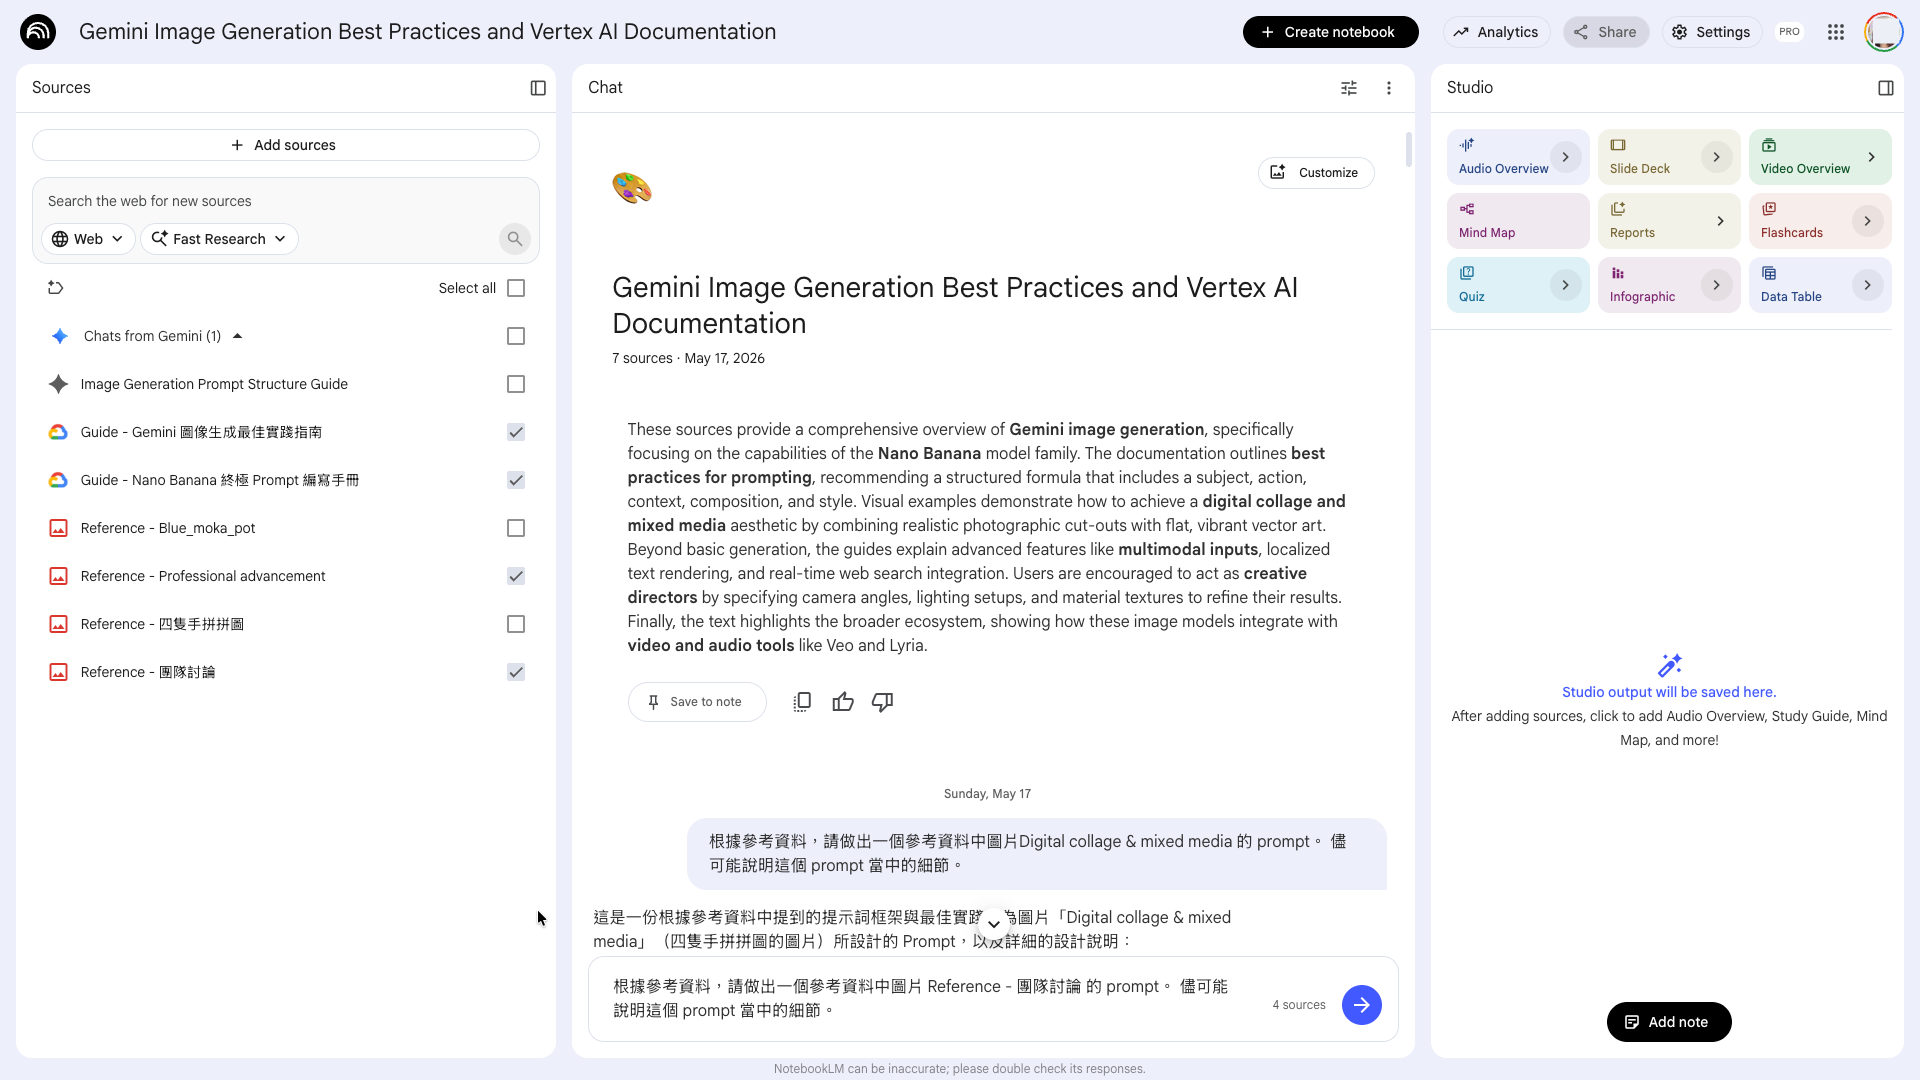Click the NotebookLM logo icon
Image resolution: width=1920 pixels, height=1080 pixels.
[x=38, y=32]
